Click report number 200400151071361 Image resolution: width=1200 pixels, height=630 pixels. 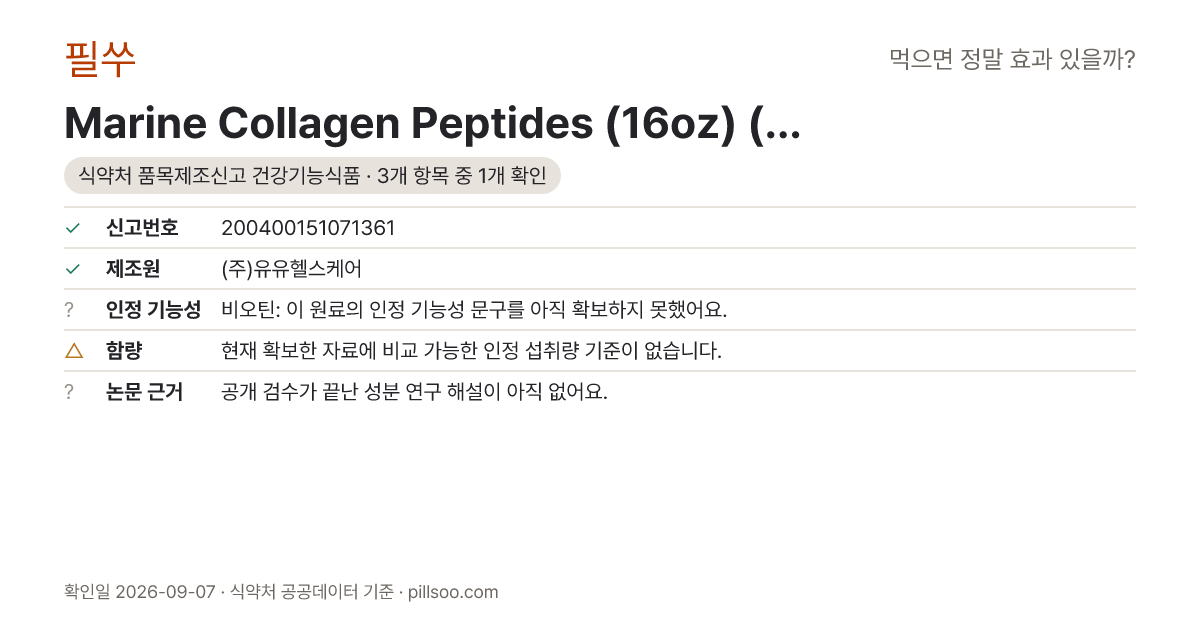pyautogui.click(x=308, y=228)
